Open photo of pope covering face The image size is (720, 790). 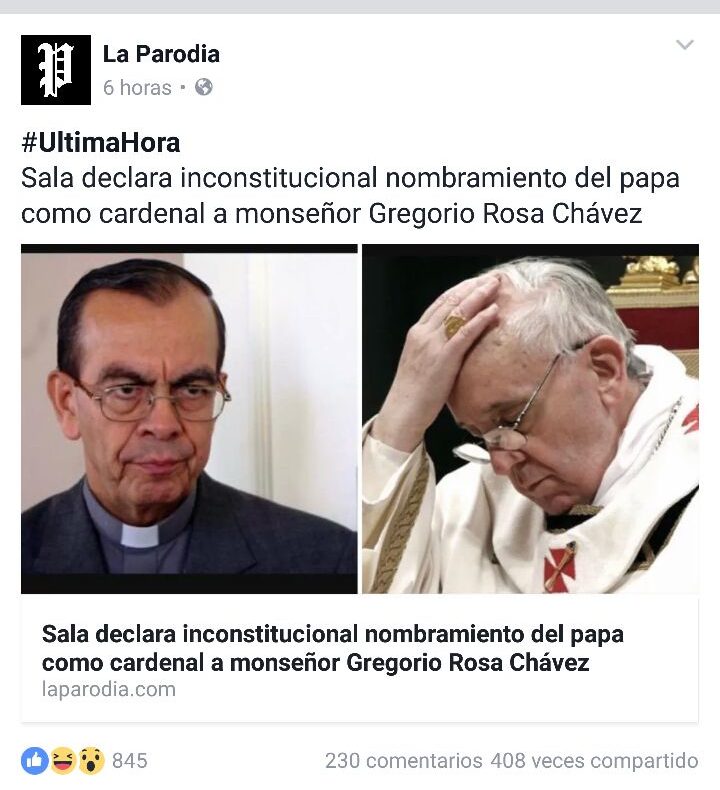coord(531,419)
